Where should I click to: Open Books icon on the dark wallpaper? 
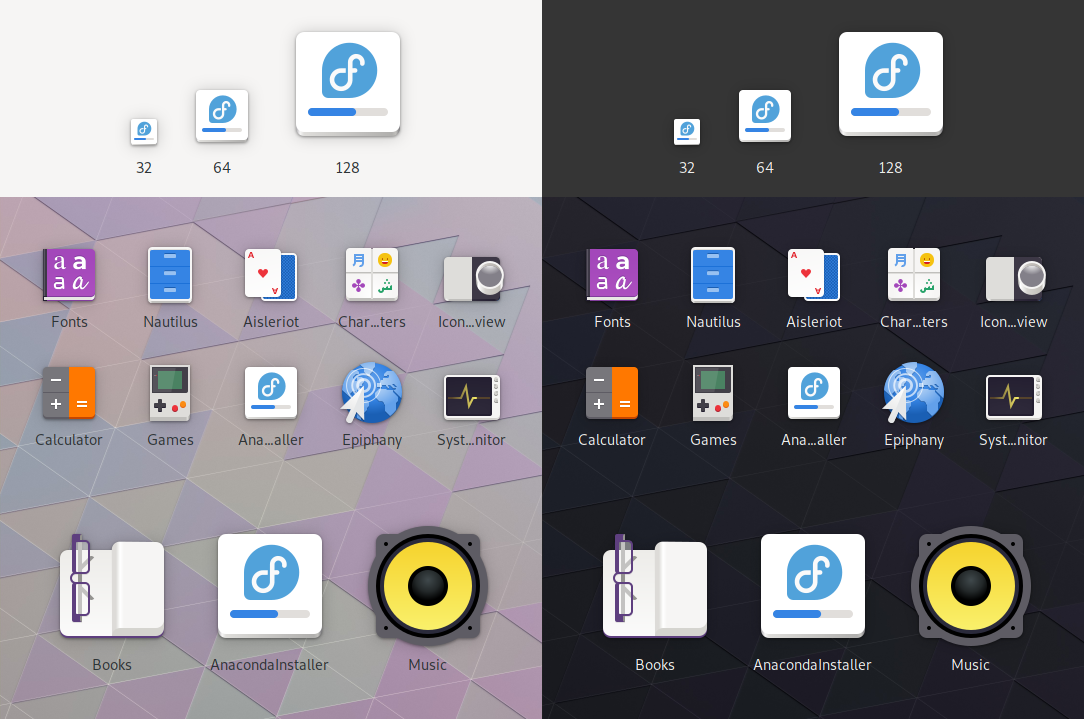tap(655, 588)
